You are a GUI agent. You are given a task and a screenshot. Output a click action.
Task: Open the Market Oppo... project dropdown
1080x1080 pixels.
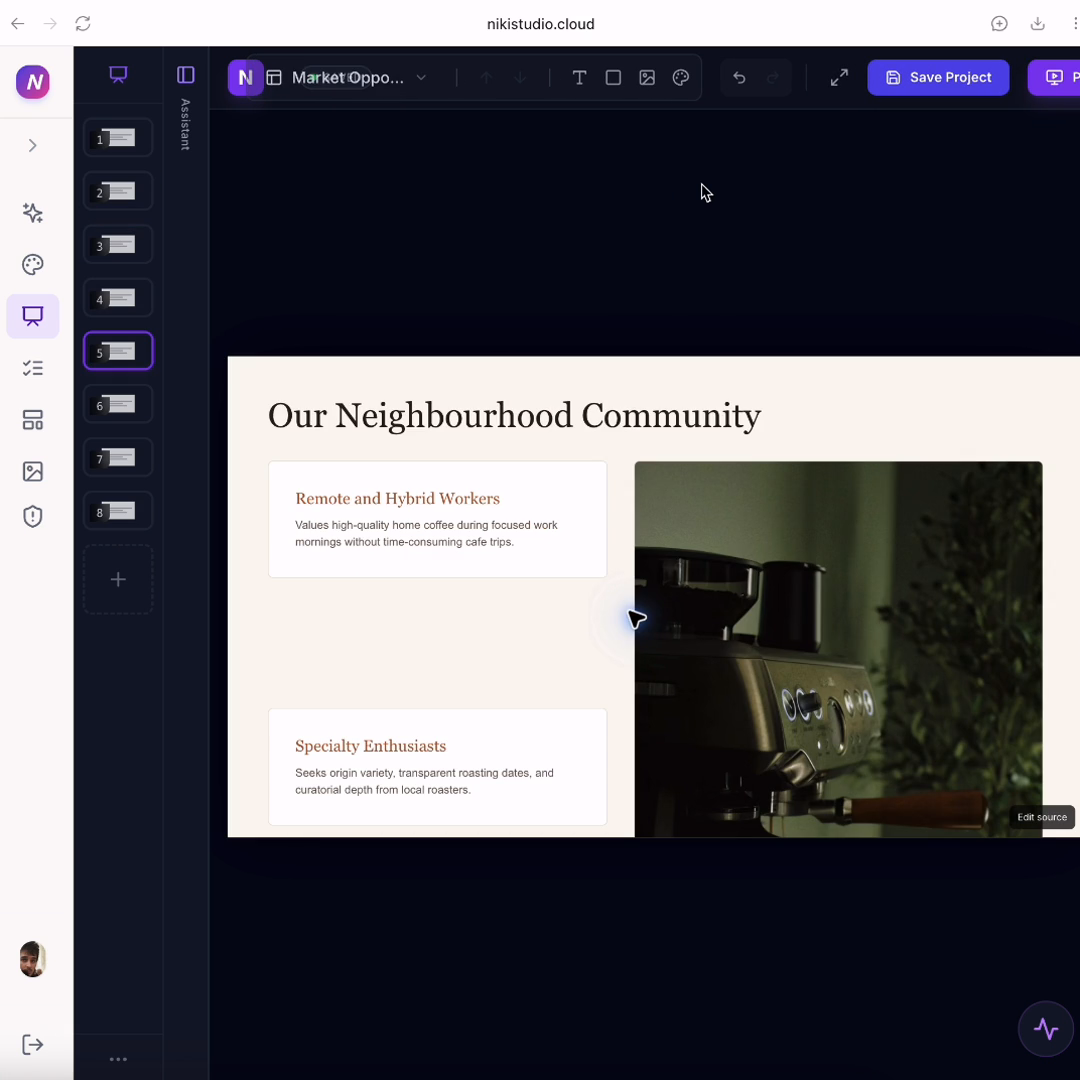pos(347,78)
